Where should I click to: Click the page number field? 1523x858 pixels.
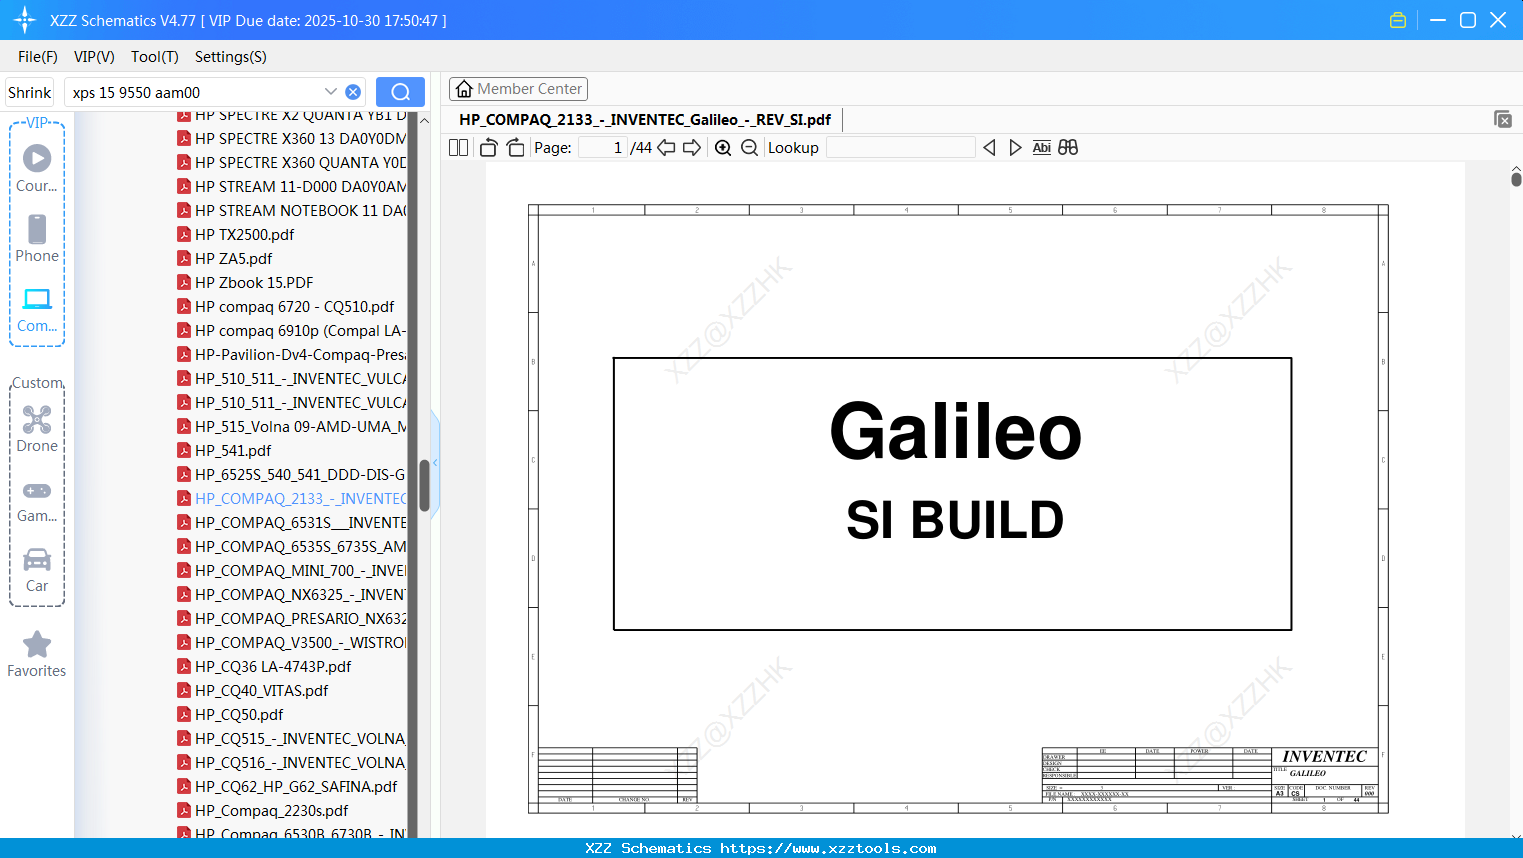point(603,148)
